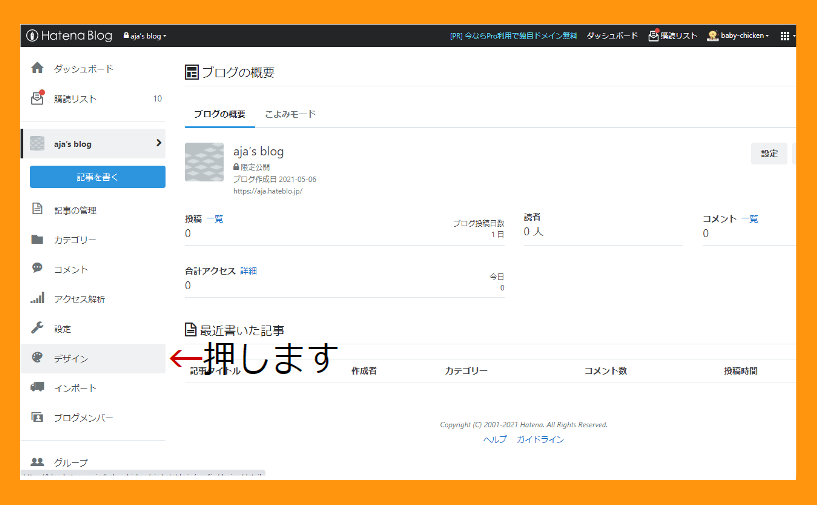Click the 記事を書く button
Viewport: 817px width, 505px height.
(97, 177)
